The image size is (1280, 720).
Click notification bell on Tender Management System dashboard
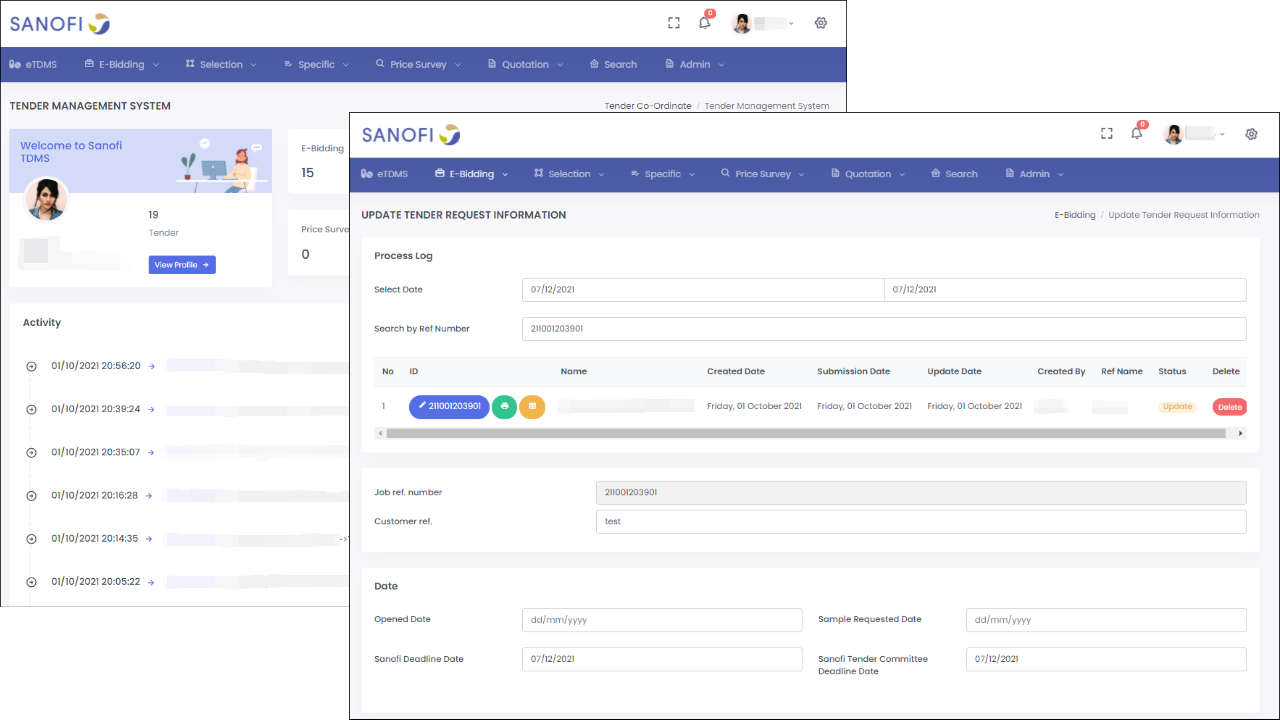pyautogui.click(x=704, y=23)
